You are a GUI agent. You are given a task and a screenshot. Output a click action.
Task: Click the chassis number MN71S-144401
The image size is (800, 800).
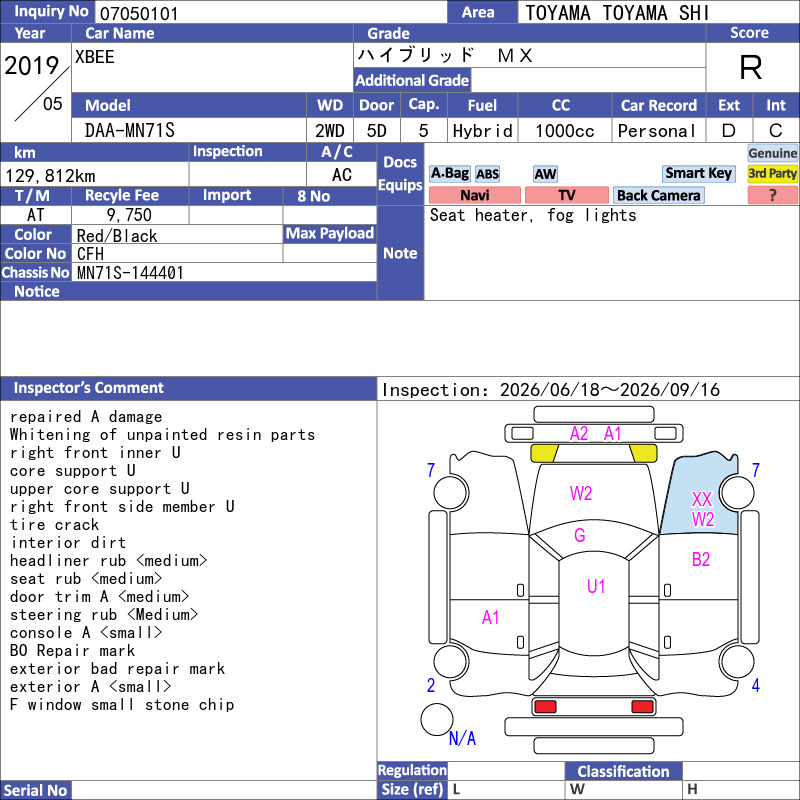[x=130, y=272]
